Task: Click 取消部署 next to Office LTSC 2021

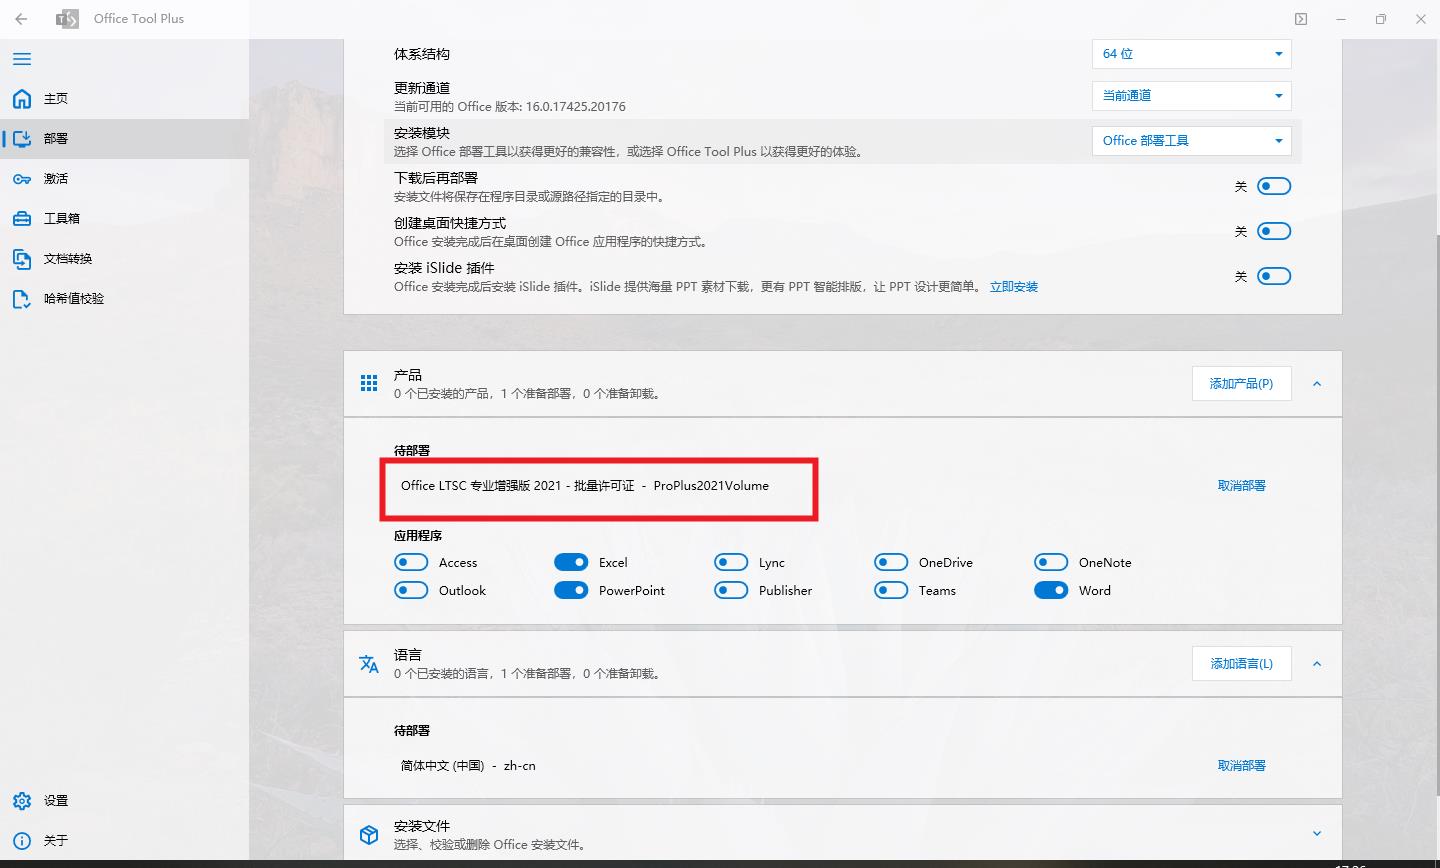Action: [x=1241, y=485]
